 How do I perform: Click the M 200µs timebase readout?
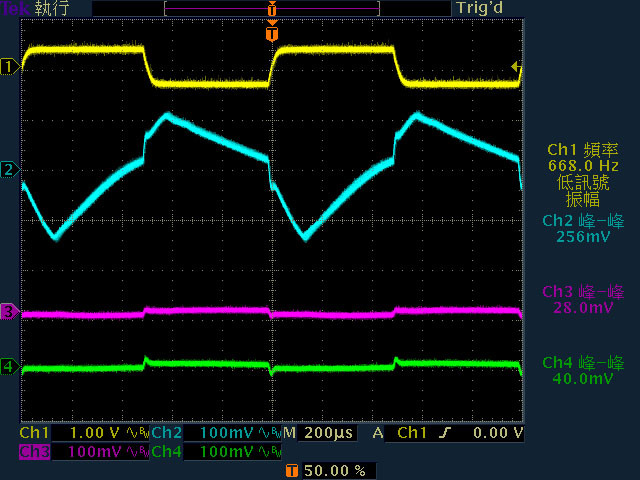tap(318, 433)
